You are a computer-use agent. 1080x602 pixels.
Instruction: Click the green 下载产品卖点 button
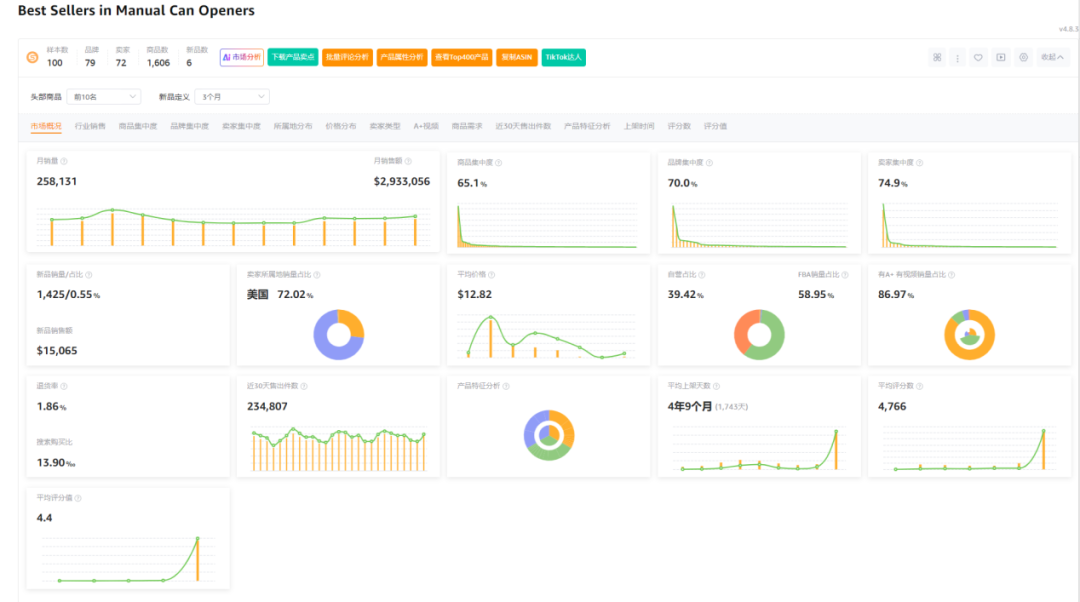coord(293,57)
